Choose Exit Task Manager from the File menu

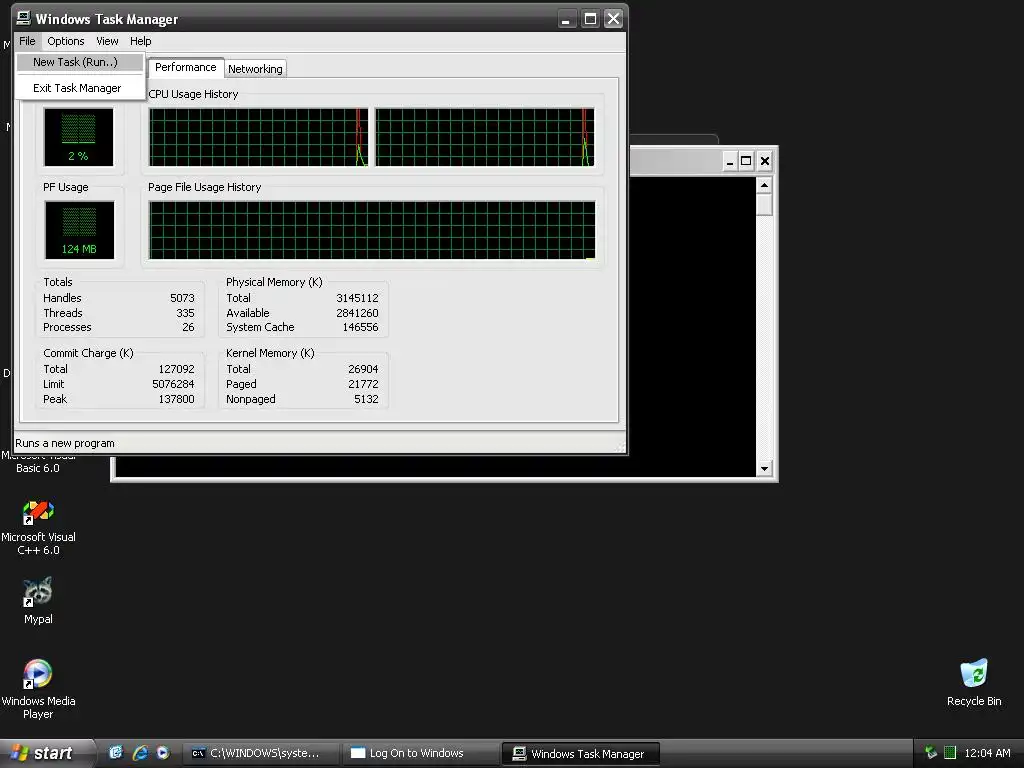[x=79, y=88]
